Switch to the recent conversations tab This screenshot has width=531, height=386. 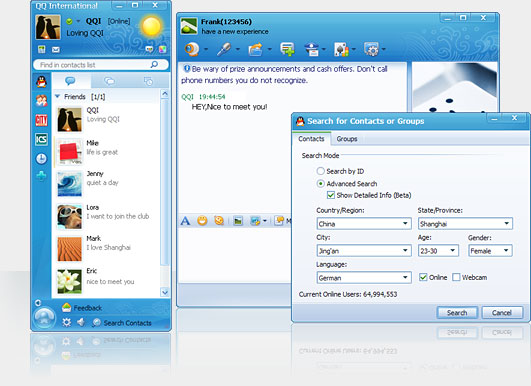tap(148, 81)
